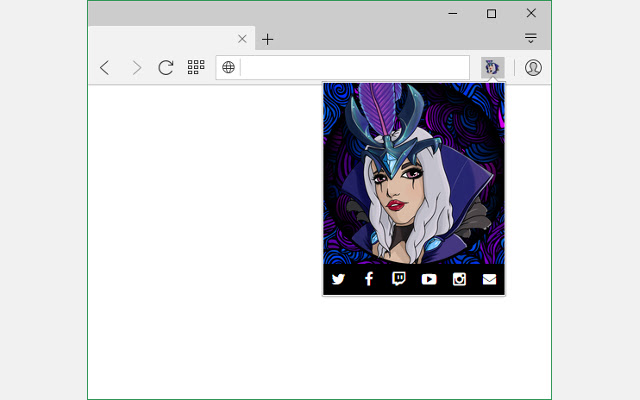
Task: Open the Facebook page icon
Action: (x=368, y=279)
